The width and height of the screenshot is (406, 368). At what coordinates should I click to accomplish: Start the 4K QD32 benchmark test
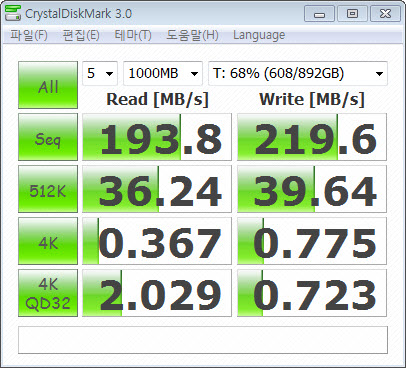[48, 293]
